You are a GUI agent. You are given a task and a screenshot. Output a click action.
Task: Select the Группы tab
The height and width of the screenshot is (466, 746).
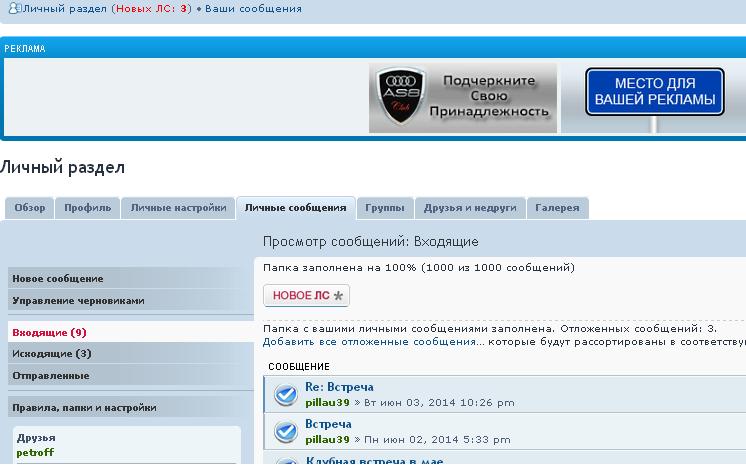click(384, 208)
